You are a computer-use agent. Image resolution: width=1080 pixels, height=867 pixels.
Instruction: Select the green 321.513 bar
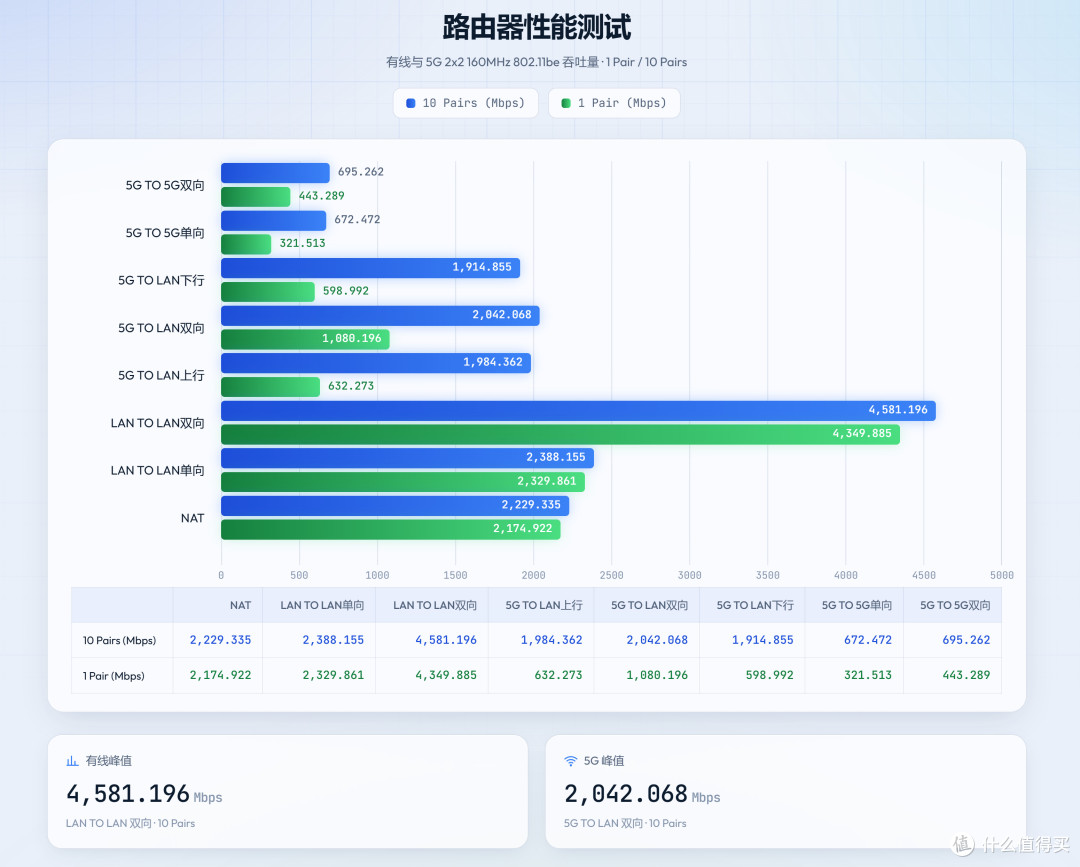246,244
